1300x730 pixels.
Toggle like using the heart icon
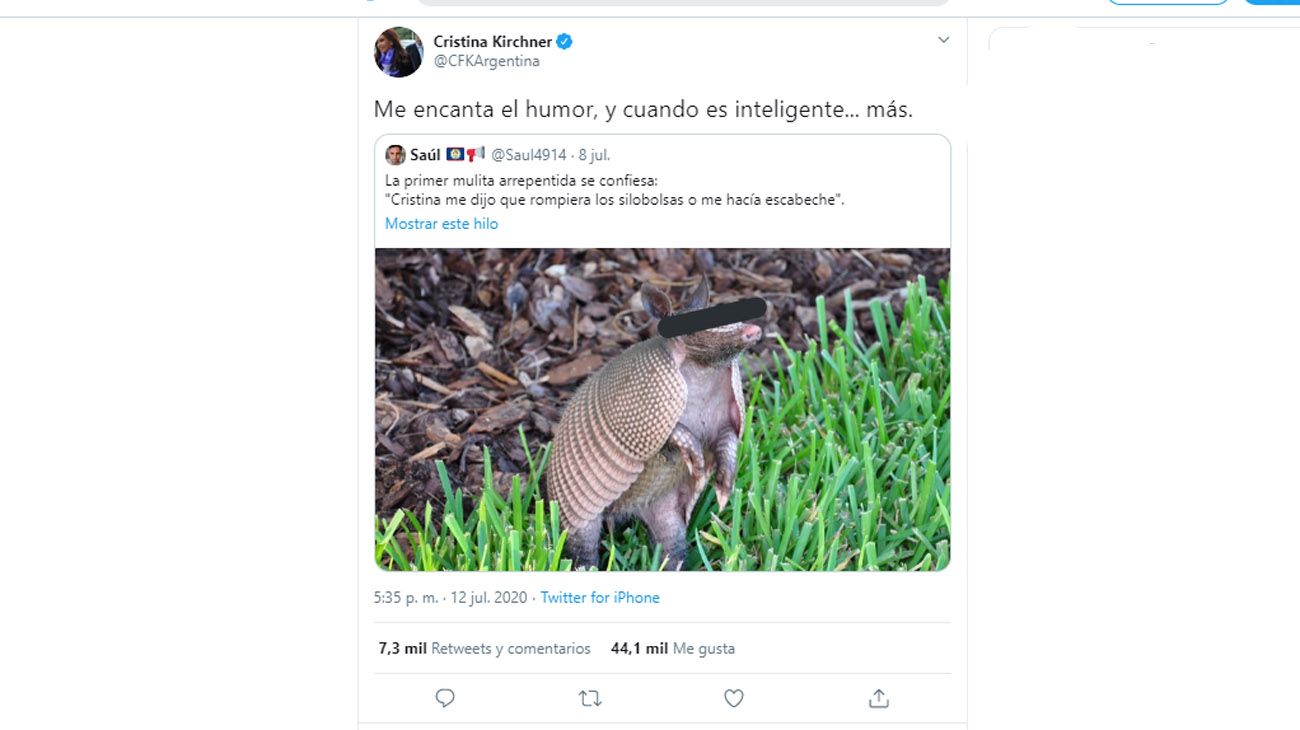point(733,698)
